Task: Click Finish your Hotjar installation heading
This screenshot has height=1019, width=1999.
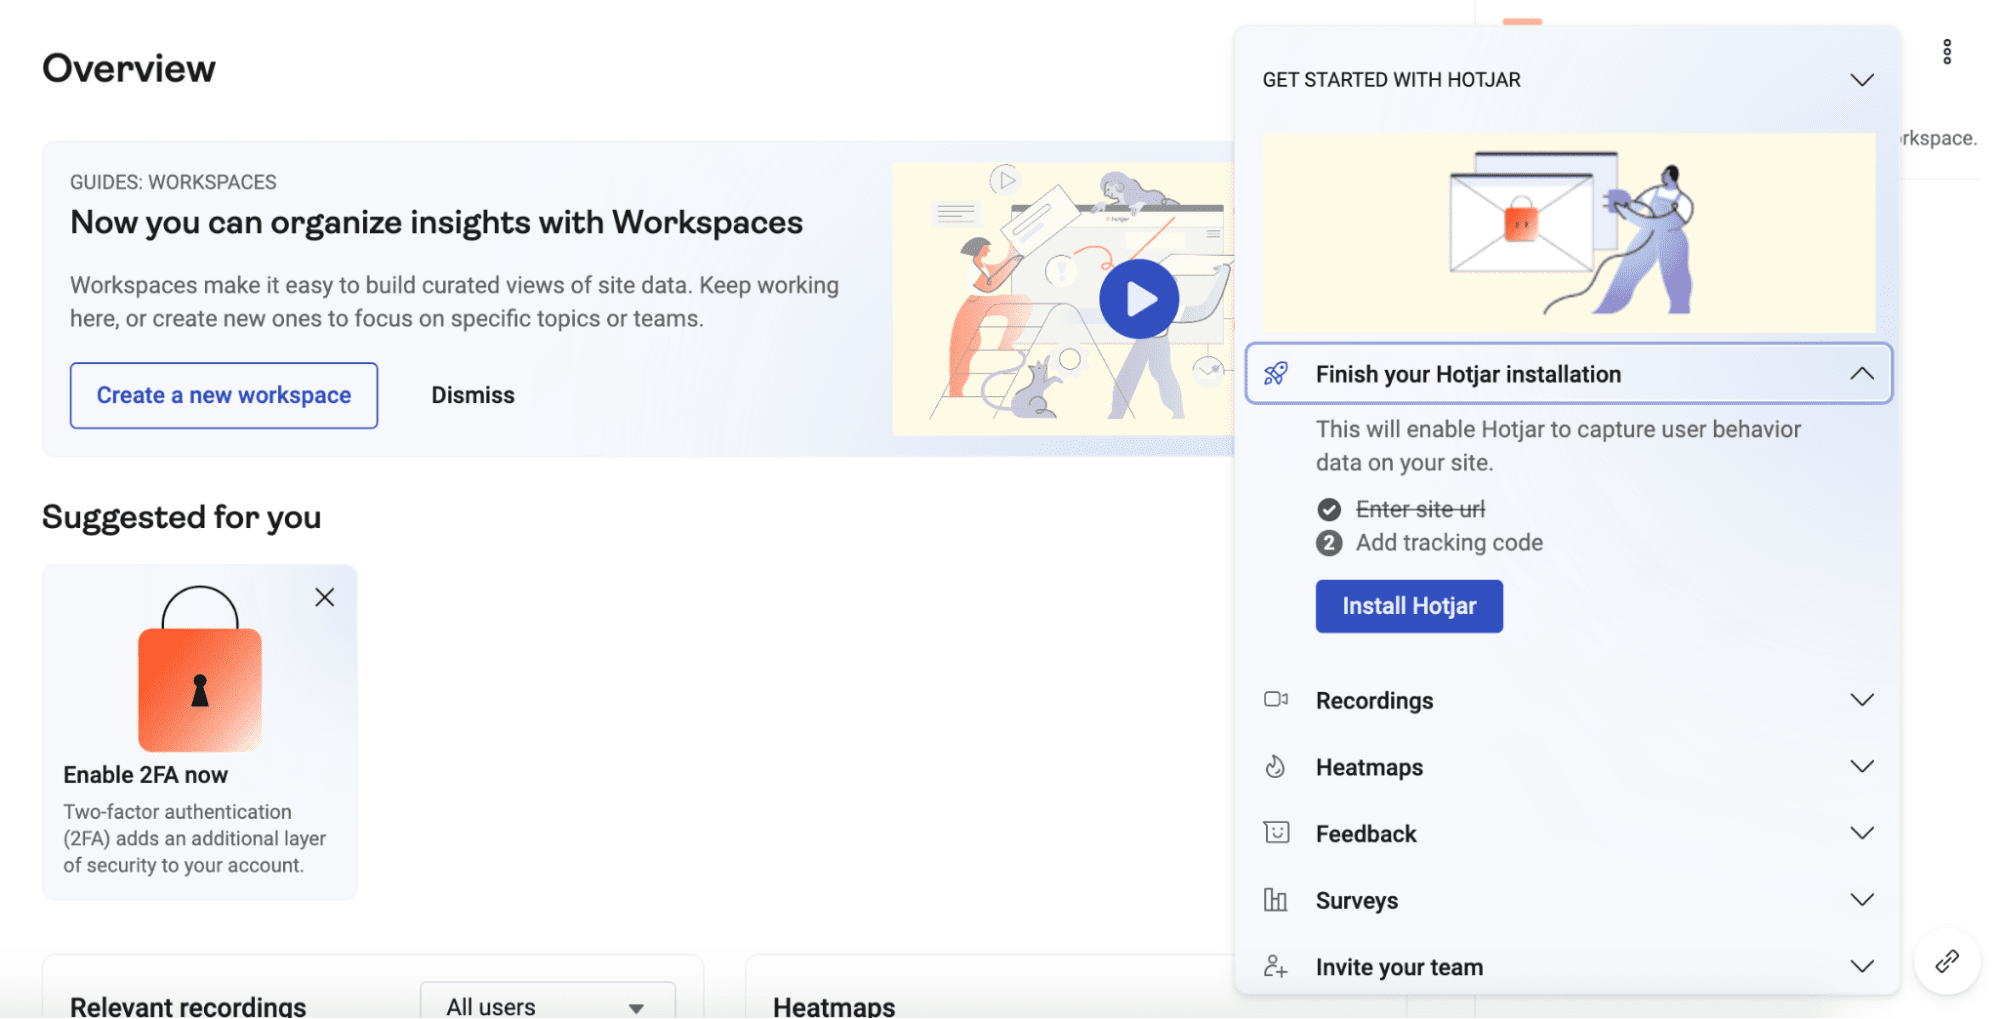Action: (1468, 374)
